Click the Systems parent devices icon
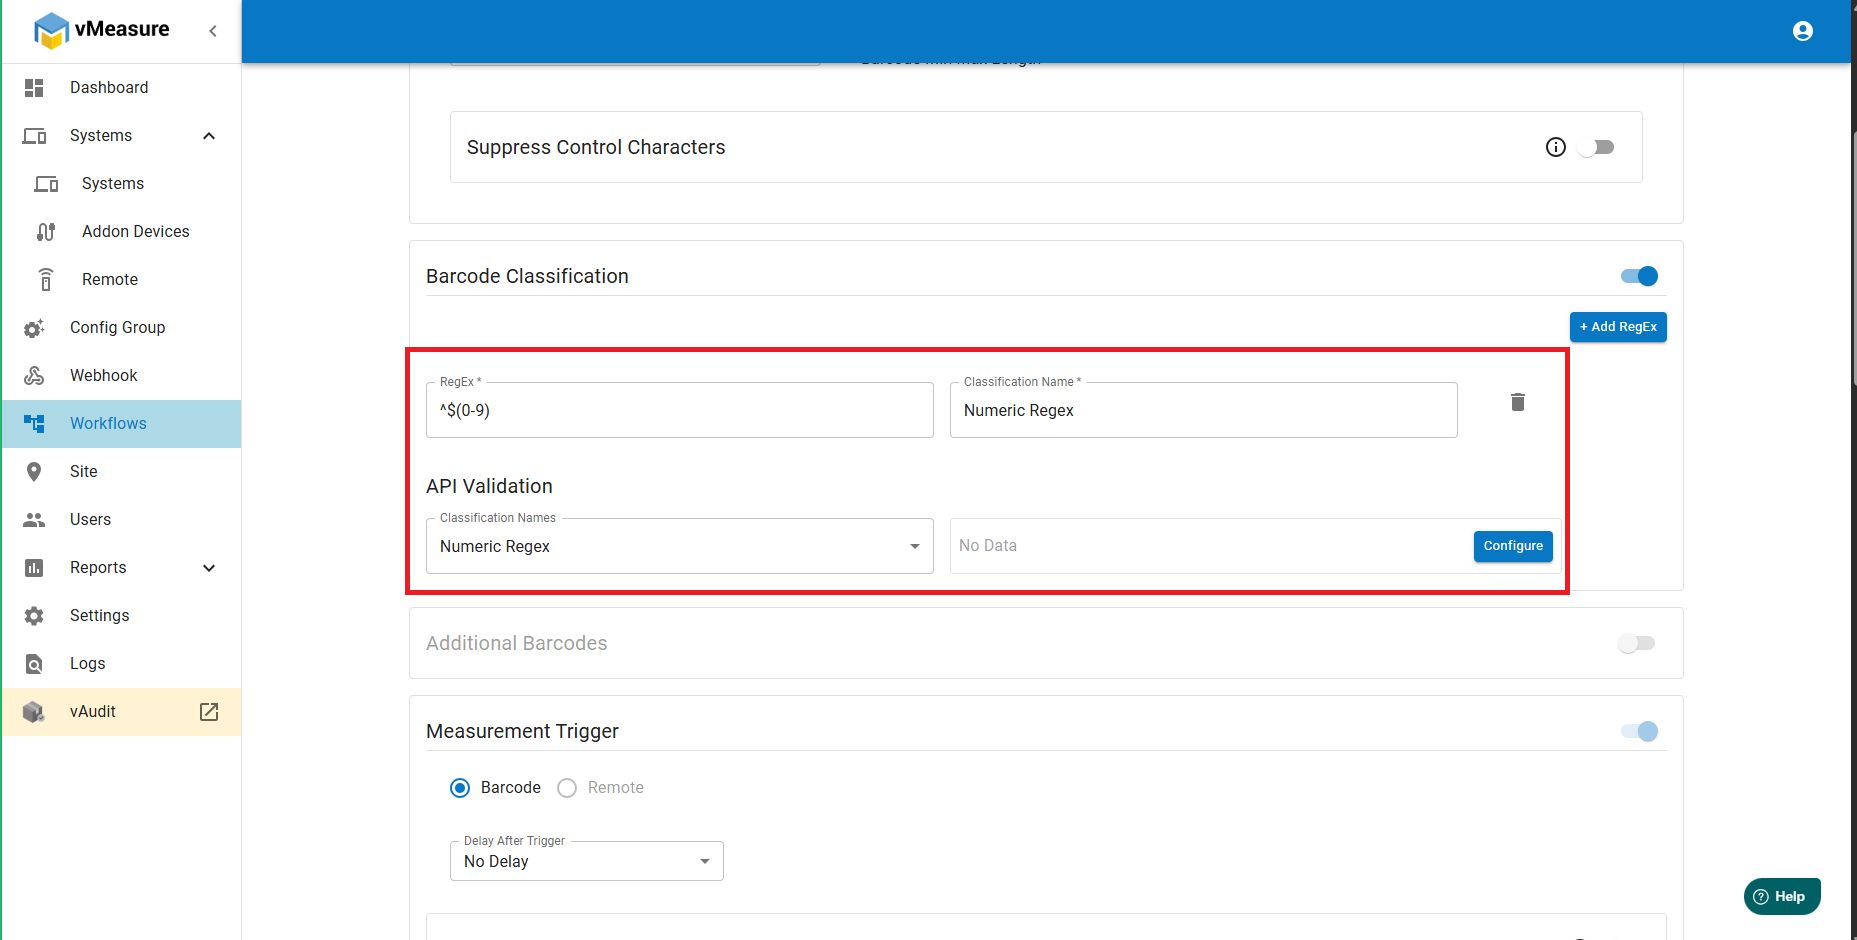 pos(34,136)
